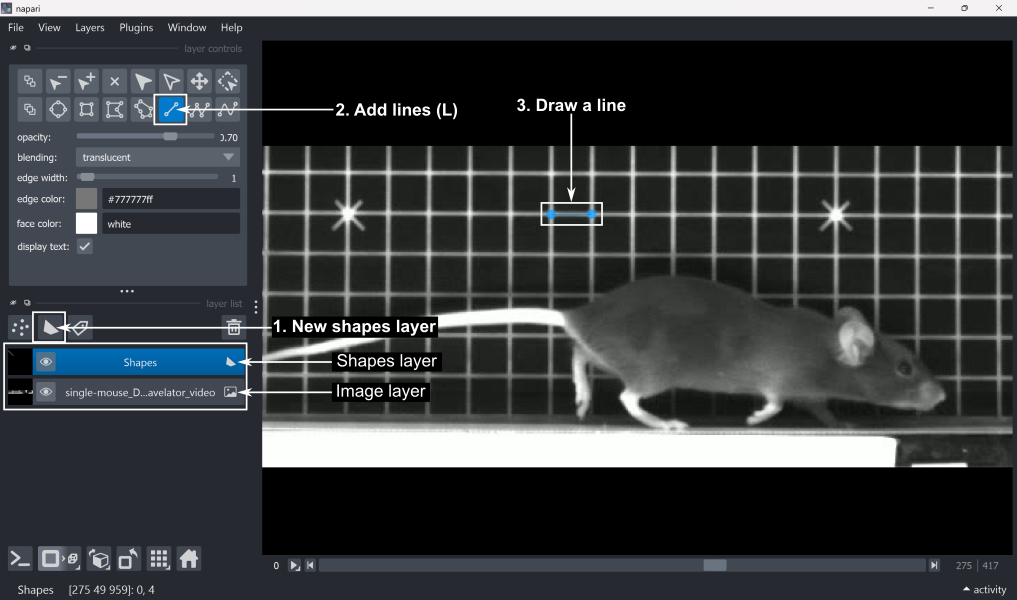Select the Add ellipses tool
1017x600 pixels.
click(x=59, y=109)
